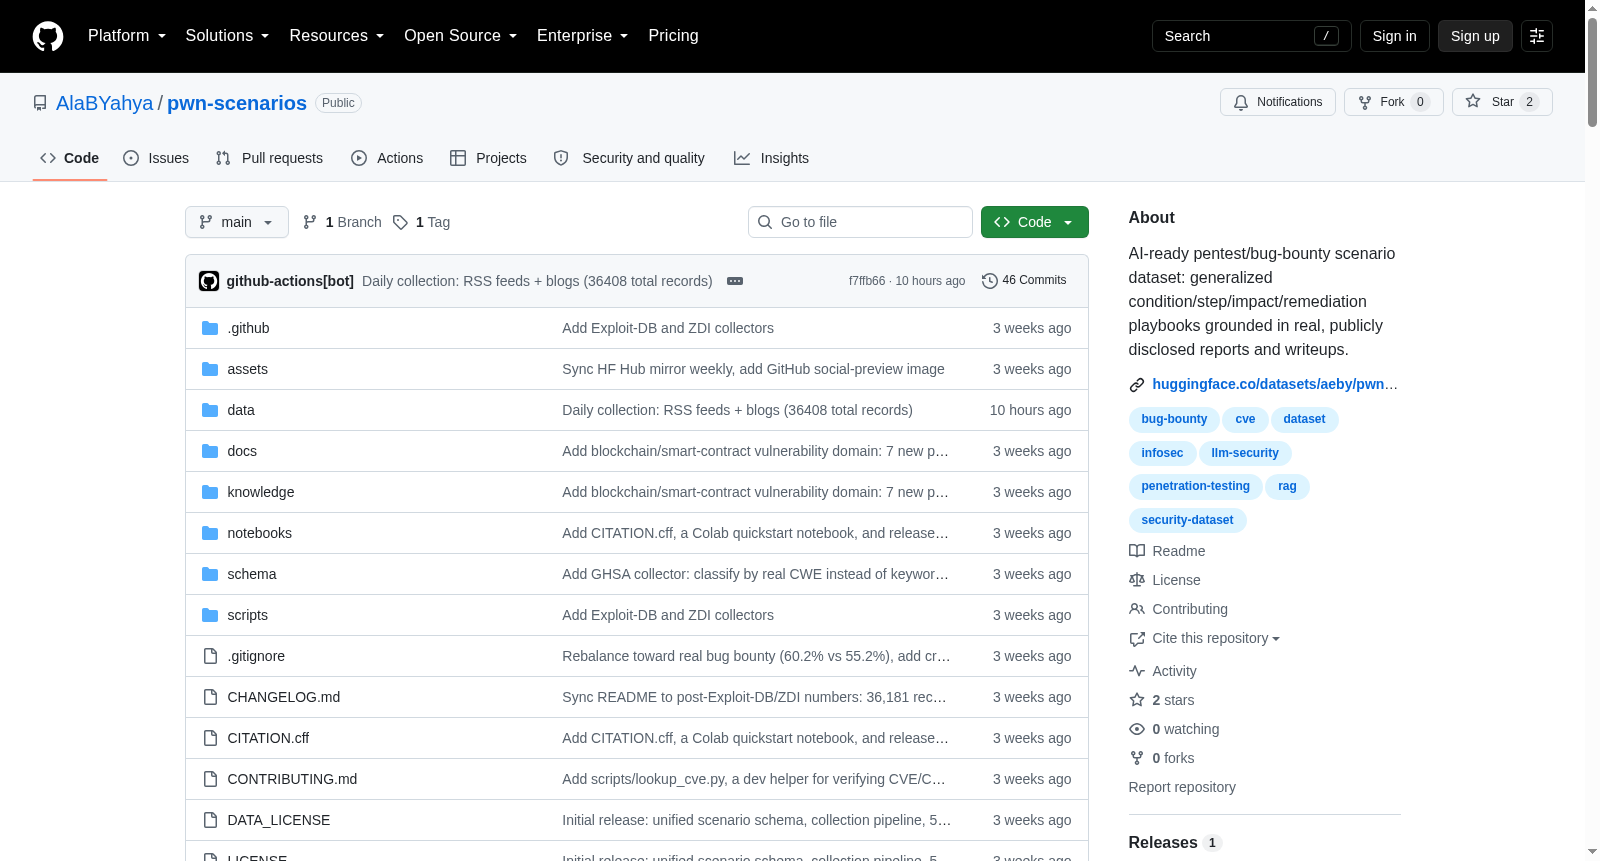Click the GitHub logo icon
The width and height of the screenshot is (1600, 861).
tap(48, 36)
